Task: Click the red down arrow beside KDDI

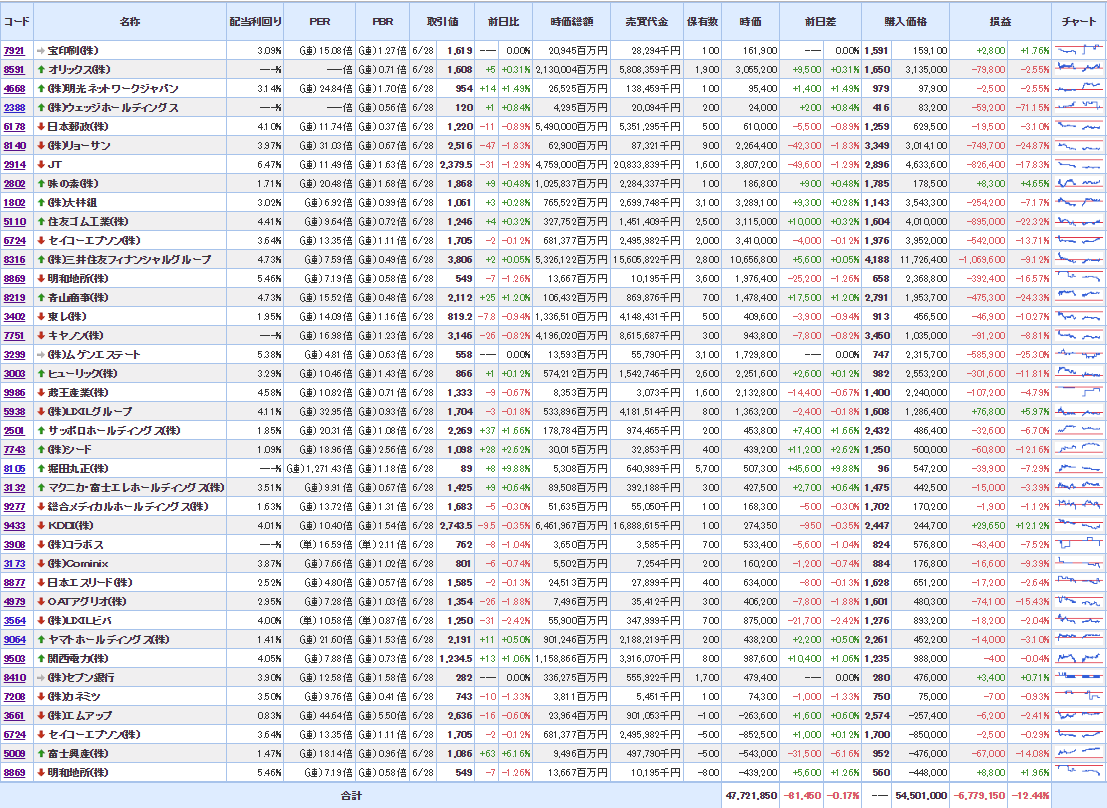Action: tap(41, 525)
